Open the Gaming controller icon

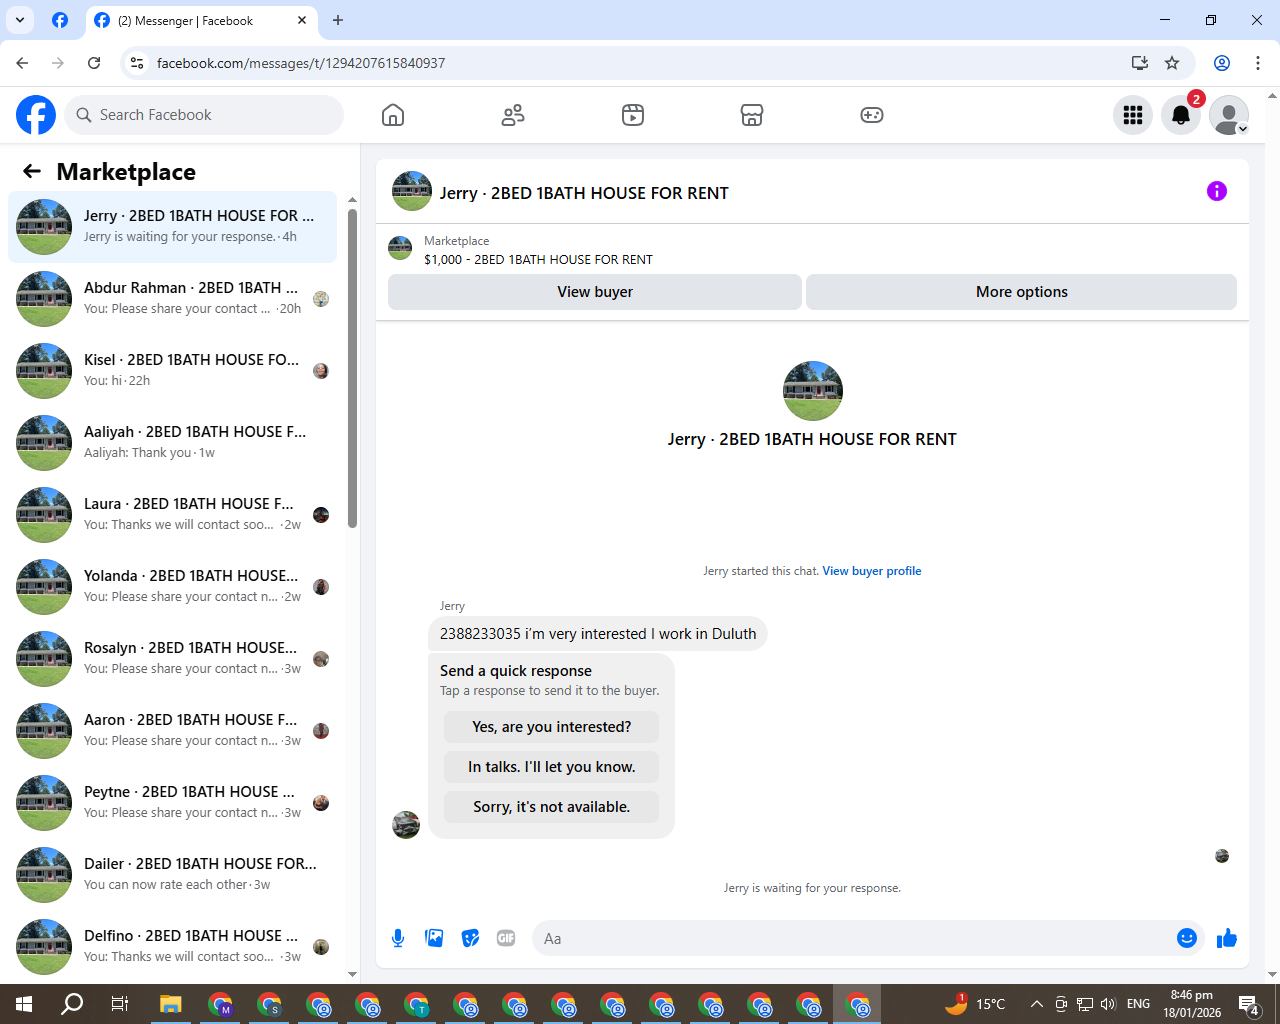[x=872, y=115]
